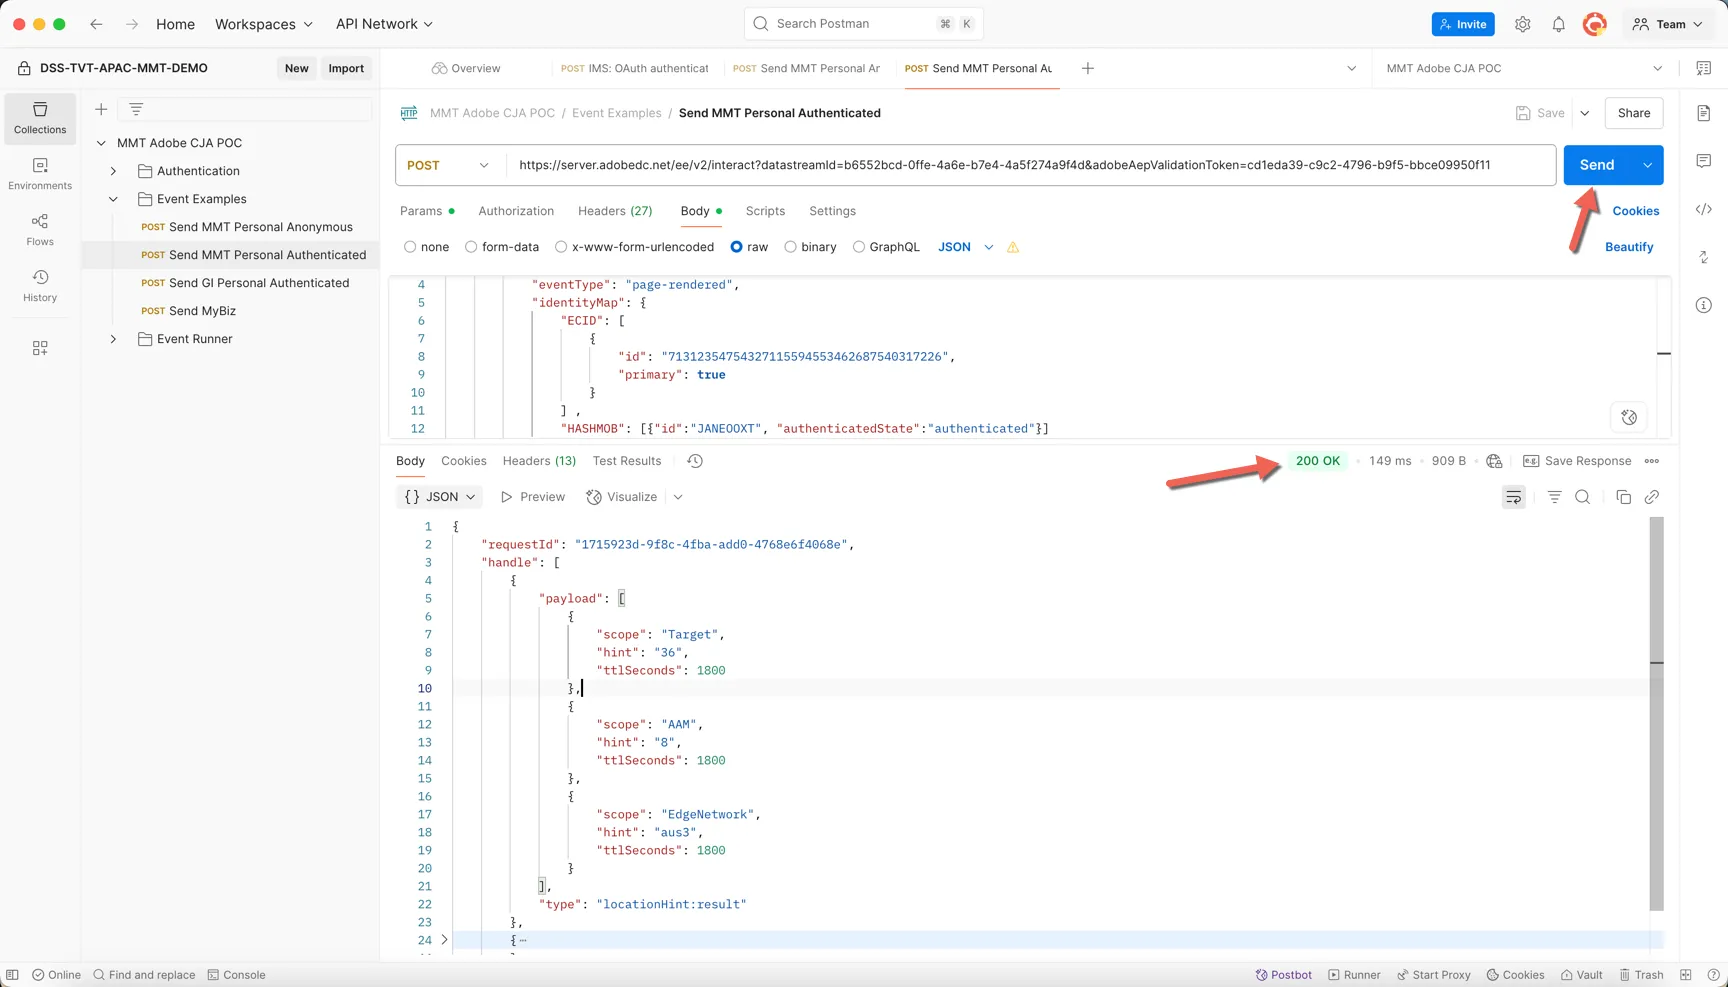Image resolution: width=1728 pixels, height=987 pixels.
Task: Click the Send button
Action: point(1597,165)
